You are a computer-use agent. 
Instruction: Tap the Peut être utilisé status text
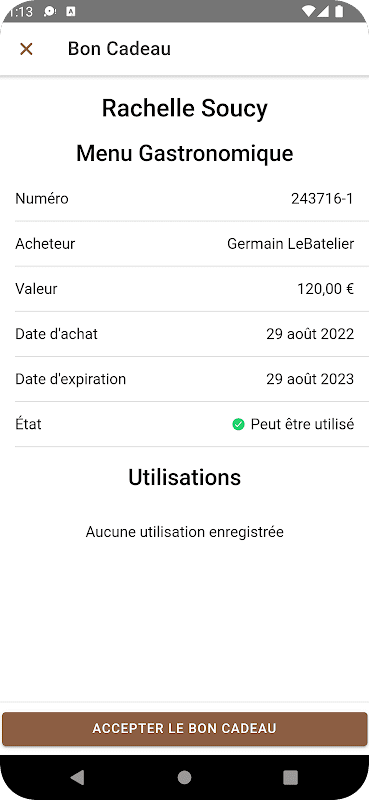(x=302, y=424)
